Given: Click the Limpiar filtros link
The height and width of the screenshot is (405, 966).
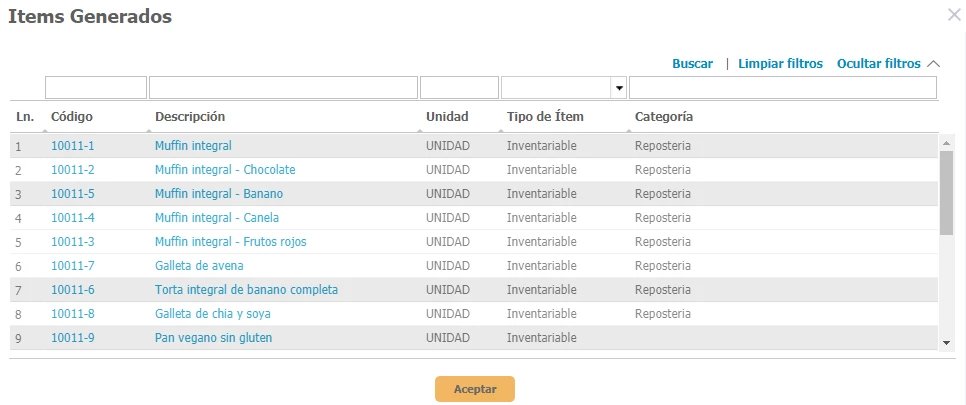Looking at the screenshot, I should 780,64.
